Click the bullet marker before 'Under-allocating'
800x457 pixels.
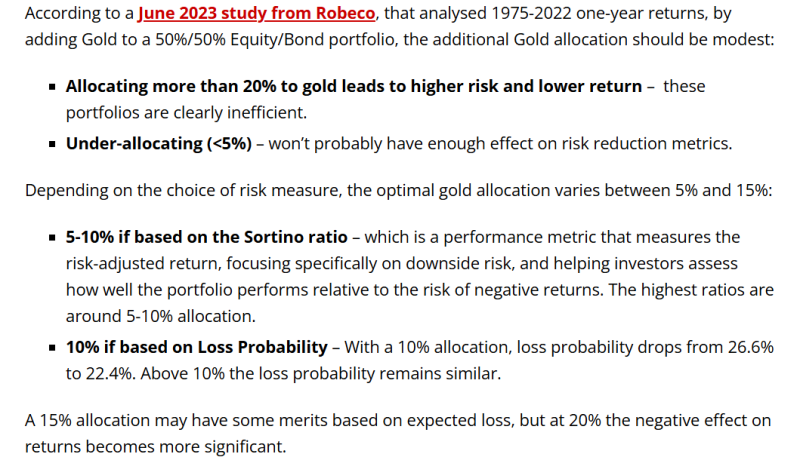pyautogui.click(x=51, y=144)
